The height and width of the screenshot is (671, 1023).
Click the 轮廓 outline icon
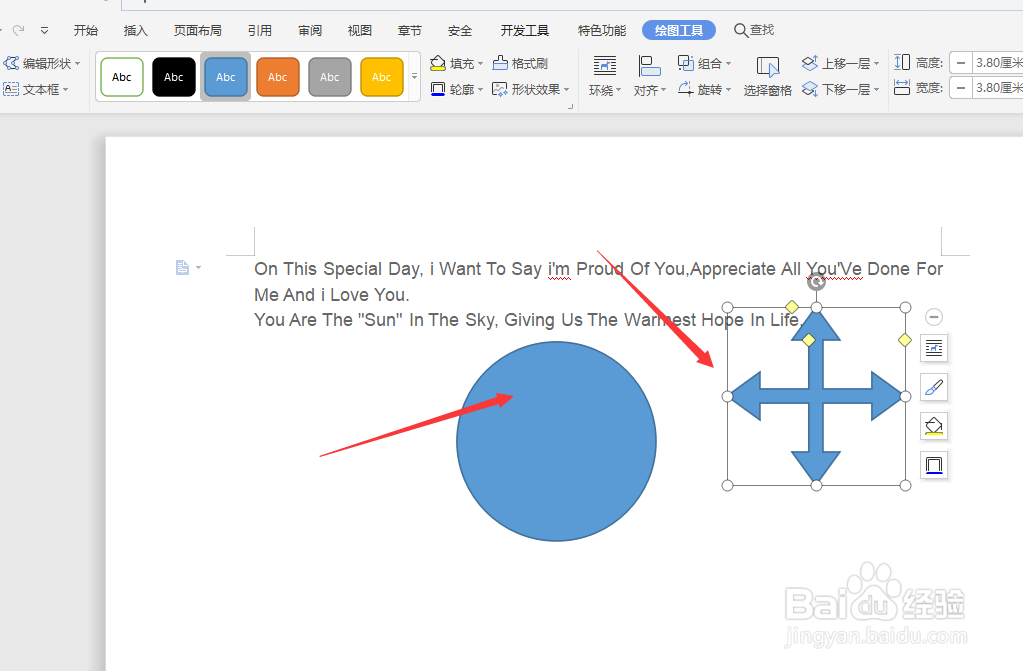(438, 89)
